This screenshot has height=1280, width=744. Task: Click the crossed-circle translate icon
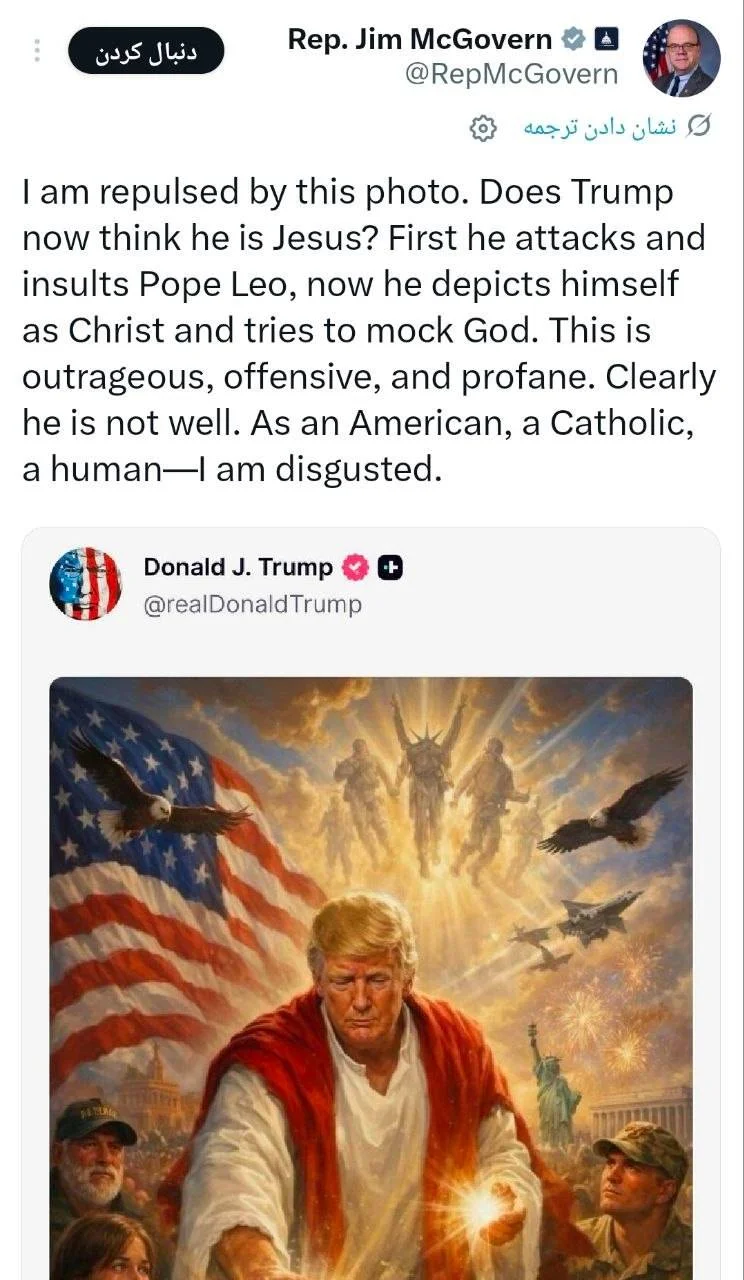(x=700, y=127)
